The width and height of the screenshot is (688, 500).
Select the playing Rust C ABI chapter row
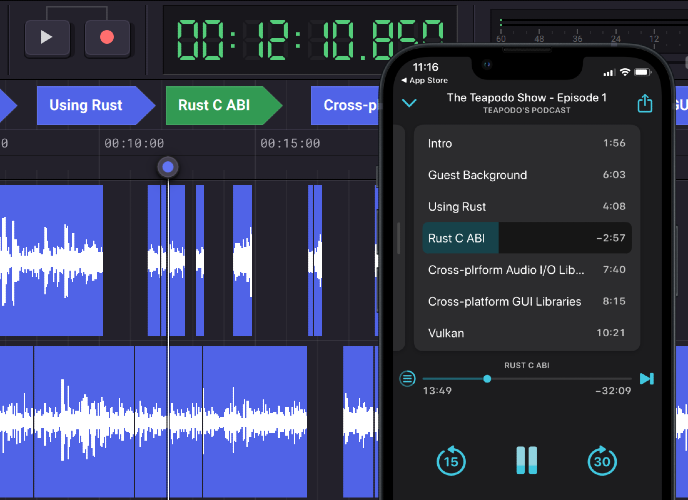527,238
